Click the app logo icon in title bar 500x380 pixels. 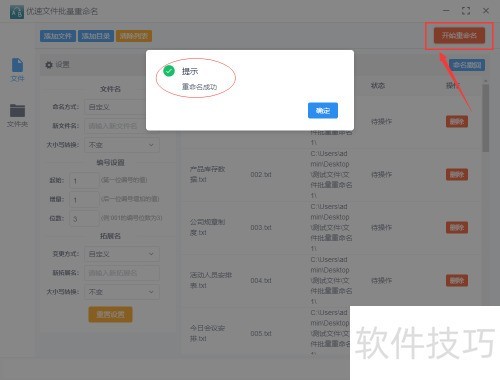17,12
